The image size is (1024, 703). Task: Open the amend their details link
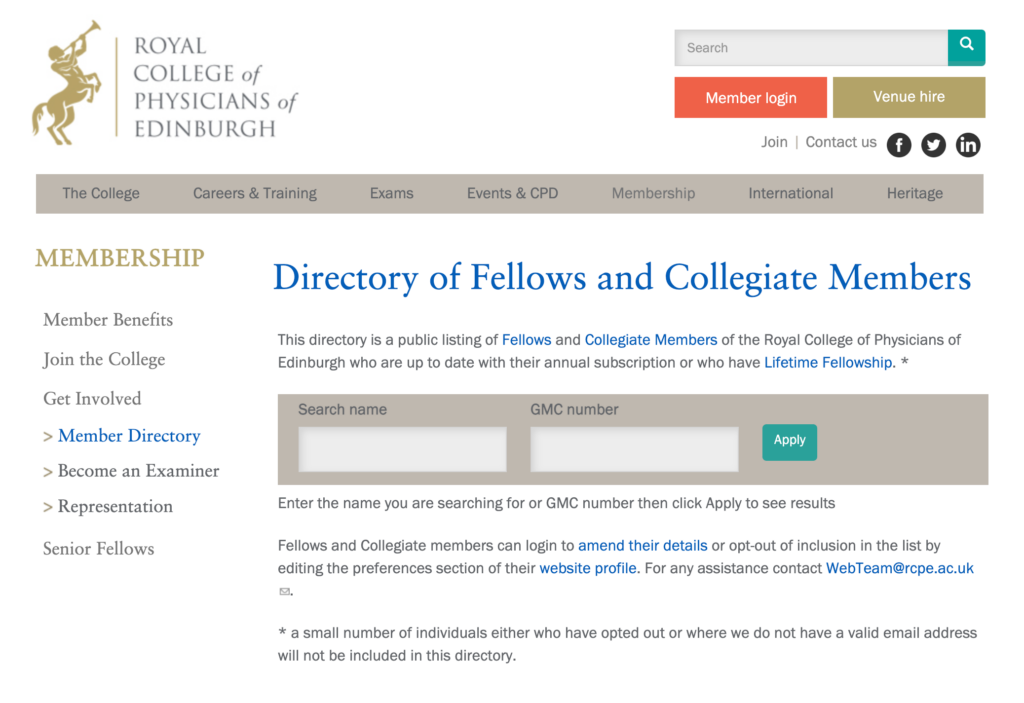coord(643,546)
